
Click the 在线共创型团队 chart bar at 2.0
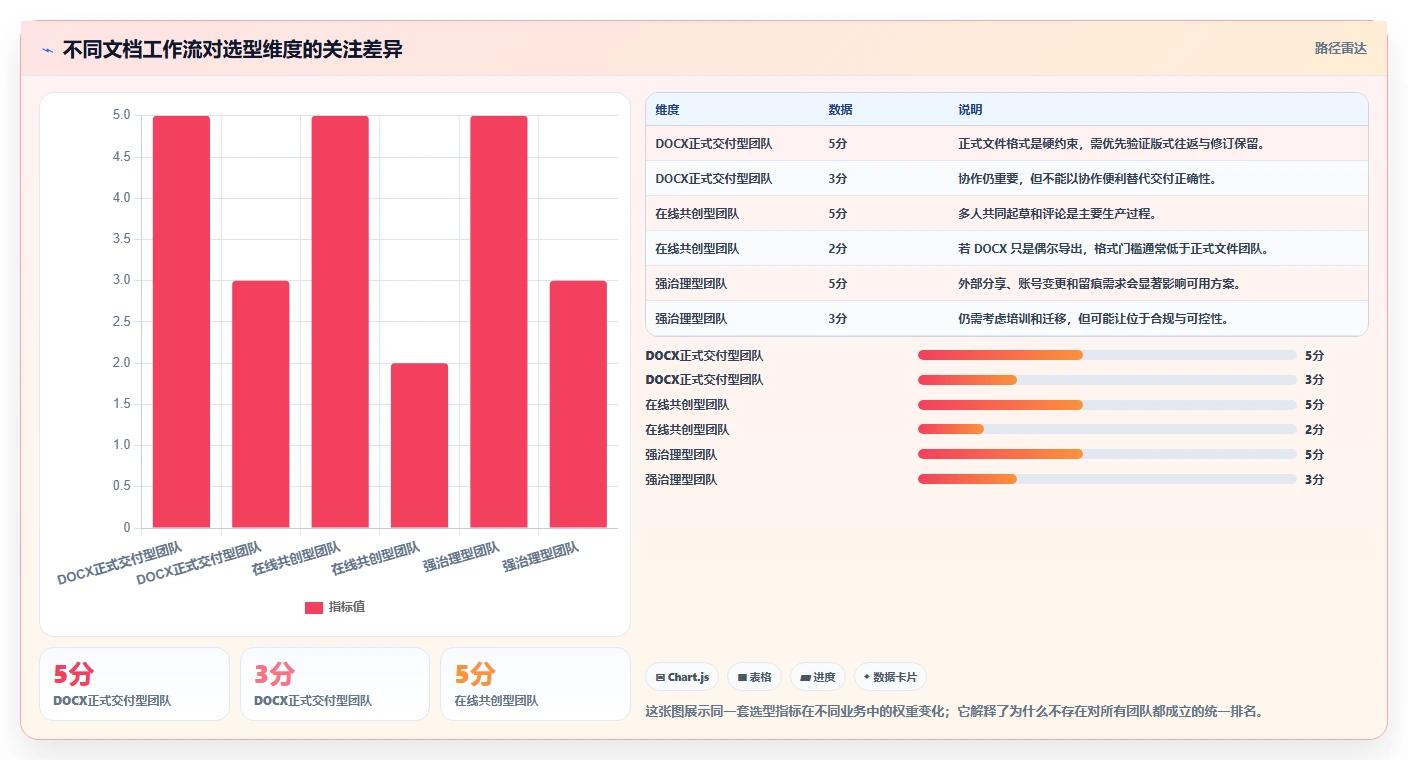pos(420,445)
